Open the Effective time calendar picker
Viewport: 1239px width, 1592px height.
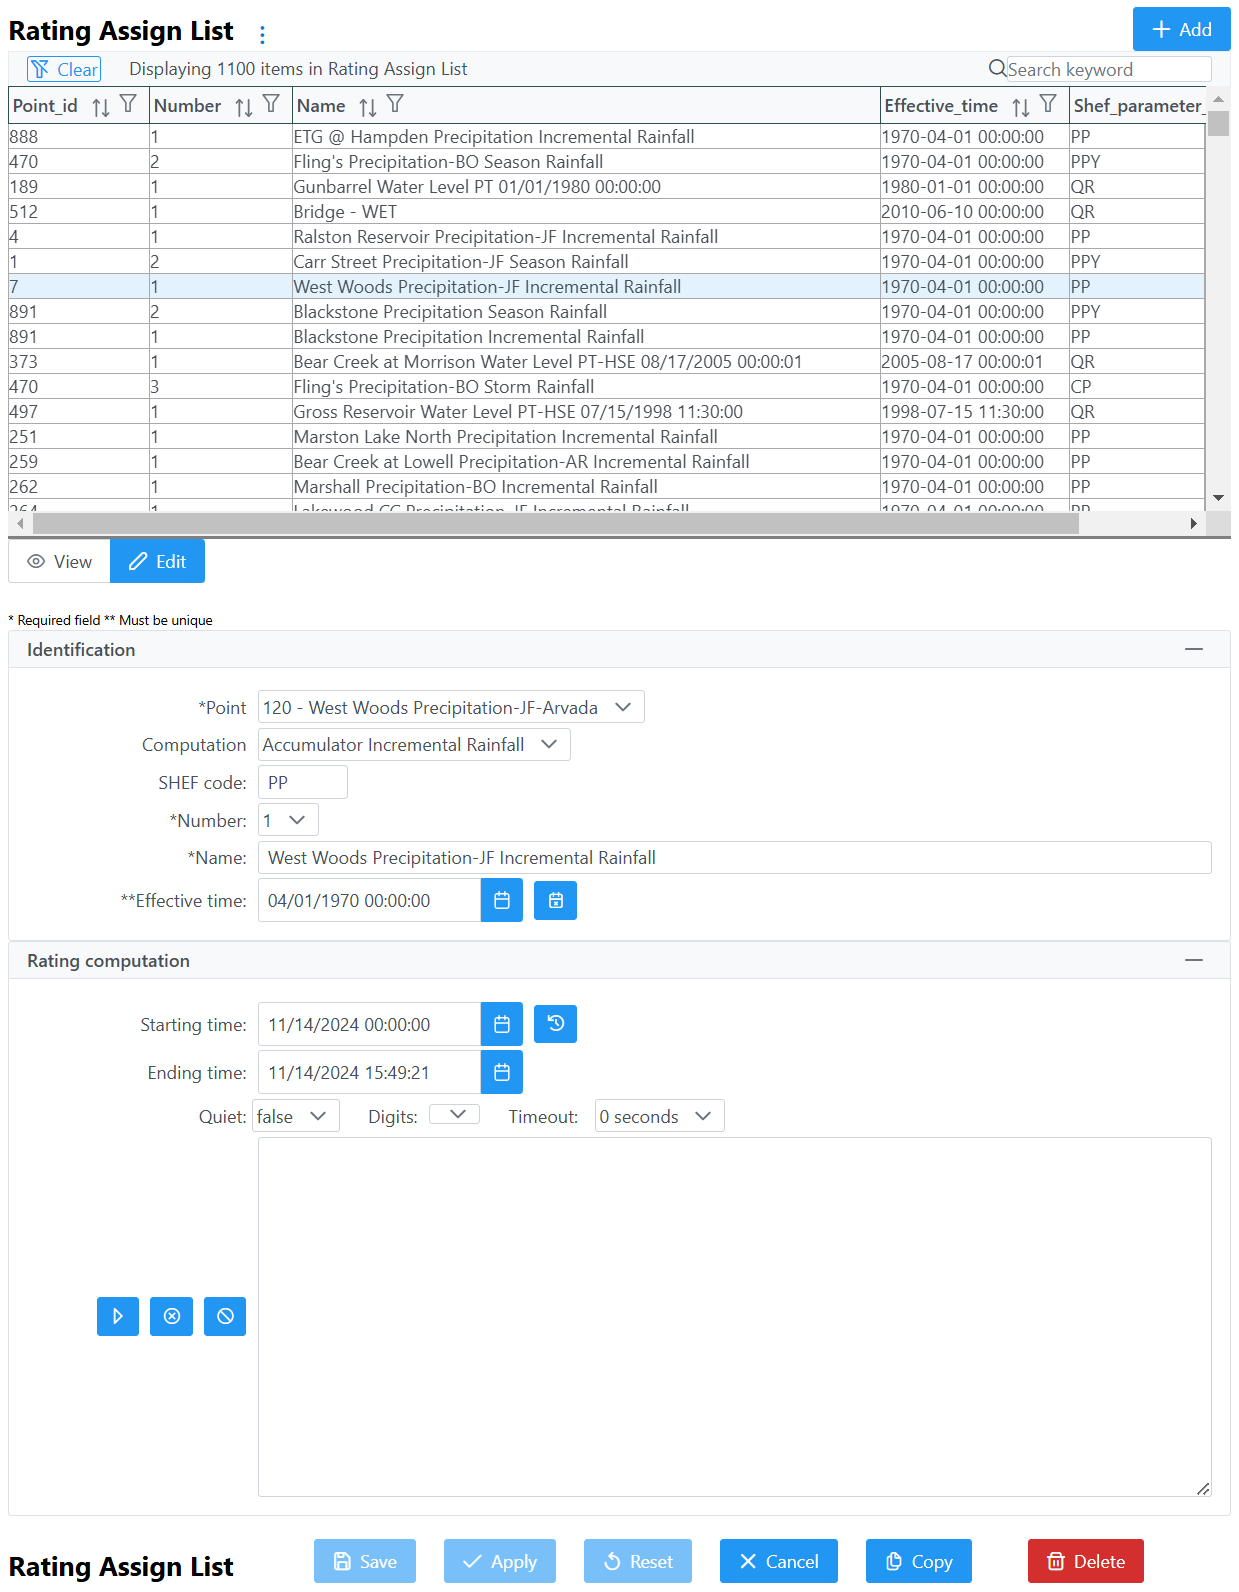point(502,901)
